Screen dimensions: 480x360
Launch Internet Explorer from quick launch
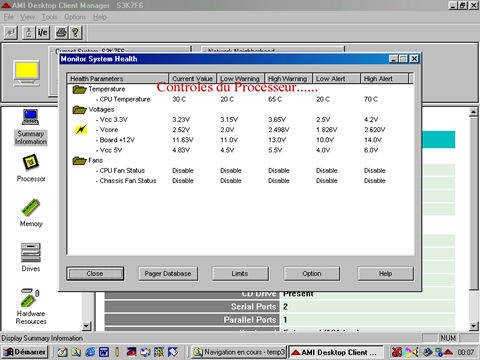coord(90,352)
